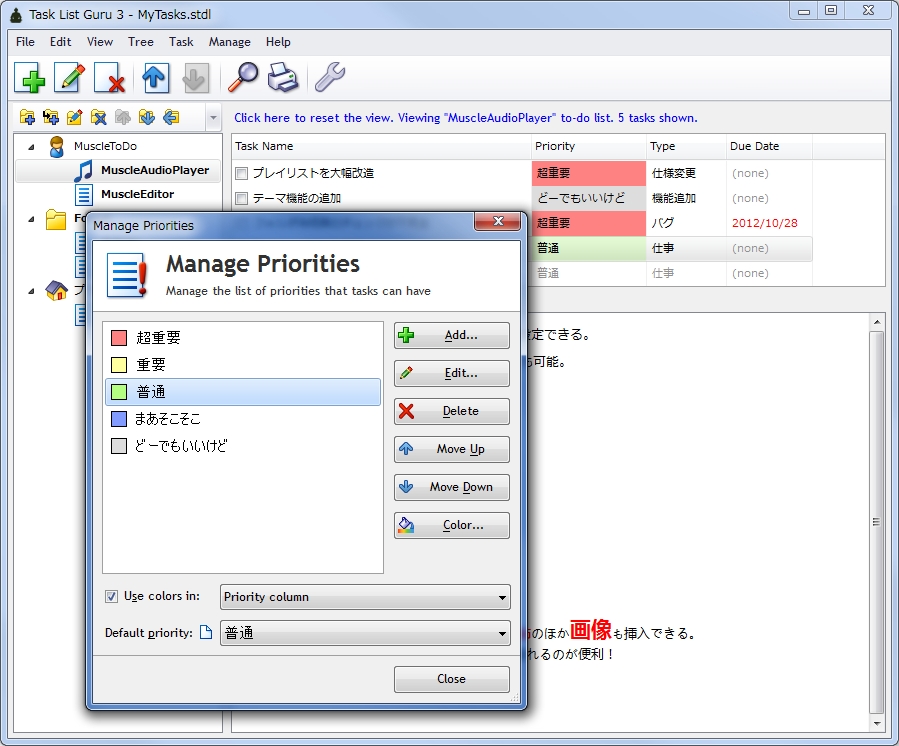Click the notes pane scrollbar down arrow
This screenshot has width=899, height=746.
click(x=877, y=724)
